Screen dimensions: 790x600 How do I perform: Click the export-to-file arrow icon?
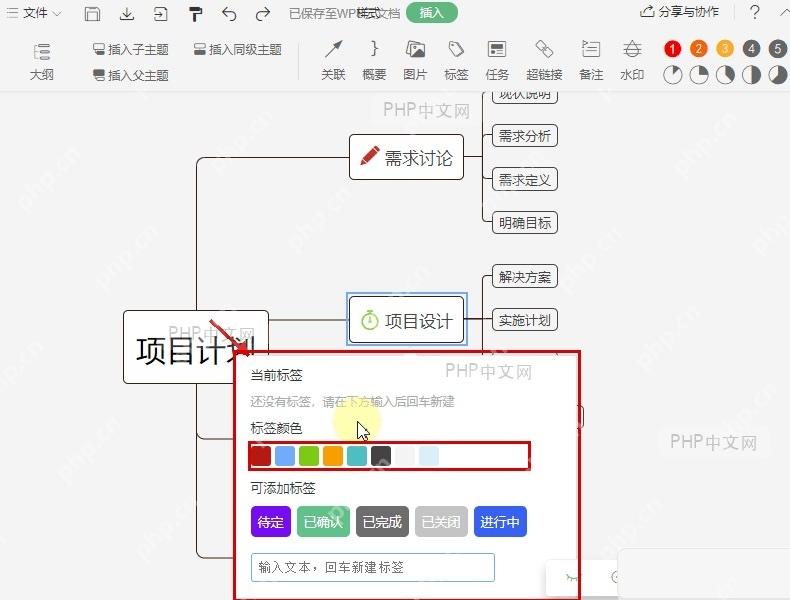coord(161,14)
